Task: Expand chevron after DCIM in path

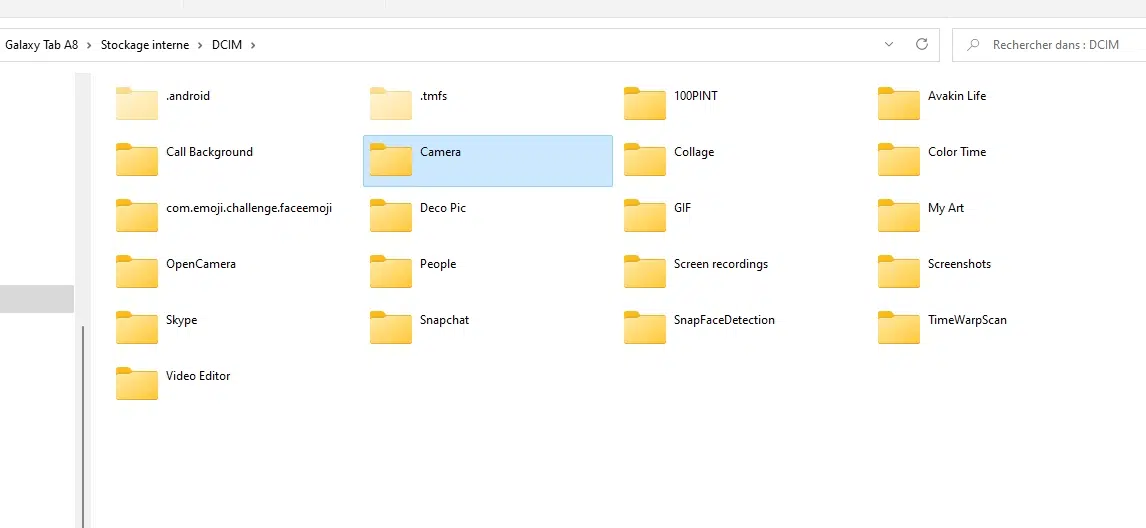Action: click(x=253, y=45)
